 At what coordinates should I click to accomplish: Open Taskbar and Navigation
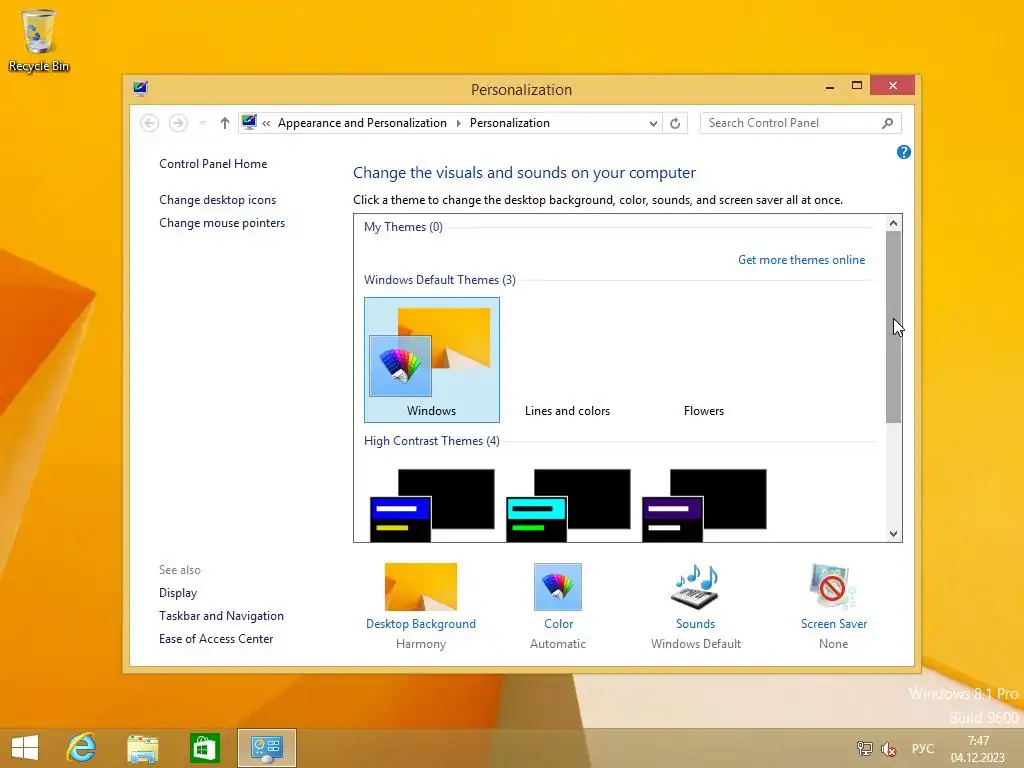click(x=221, y=616)
